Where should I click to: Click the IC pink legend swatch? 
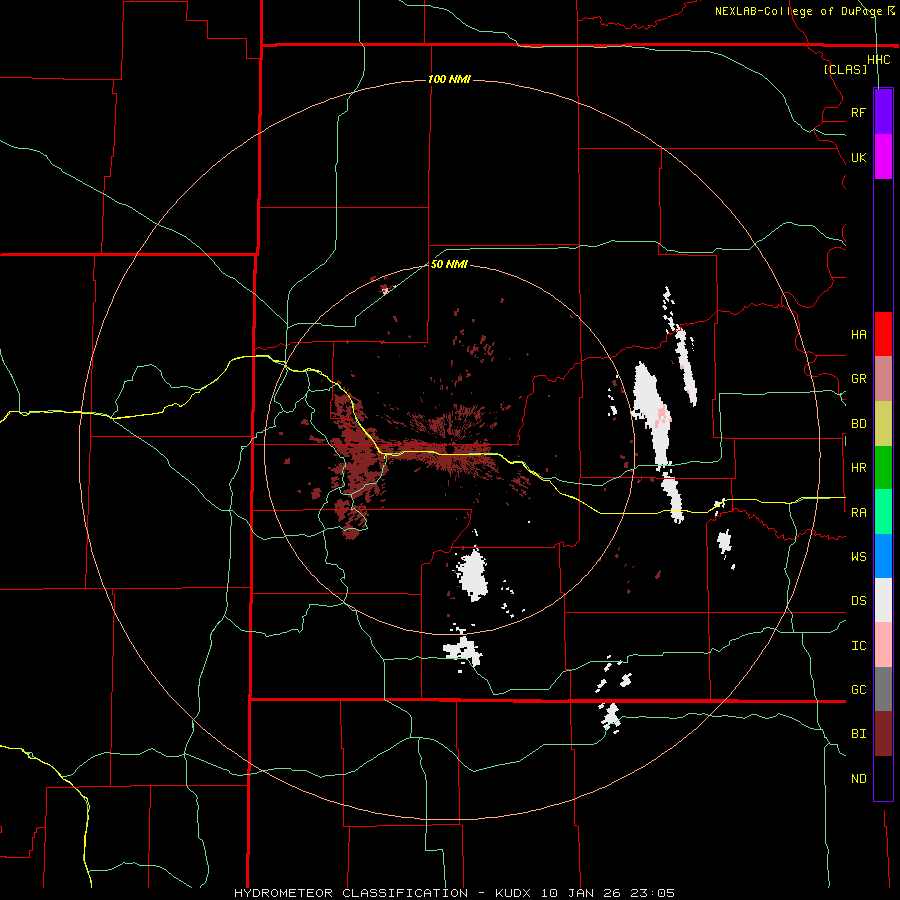point(883,645)
